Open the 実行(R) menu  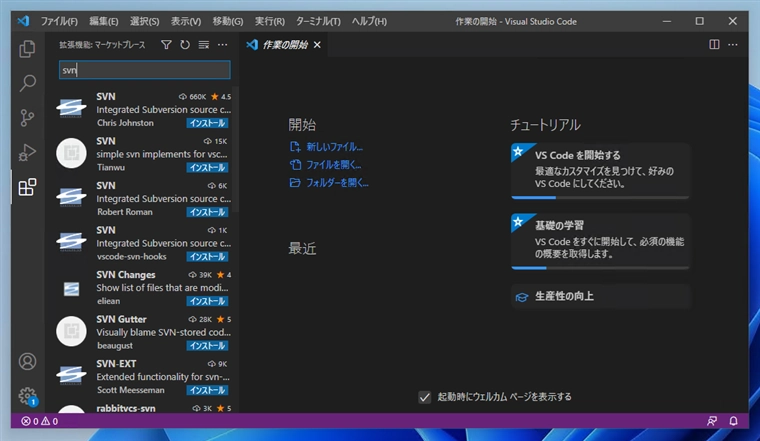270,21
